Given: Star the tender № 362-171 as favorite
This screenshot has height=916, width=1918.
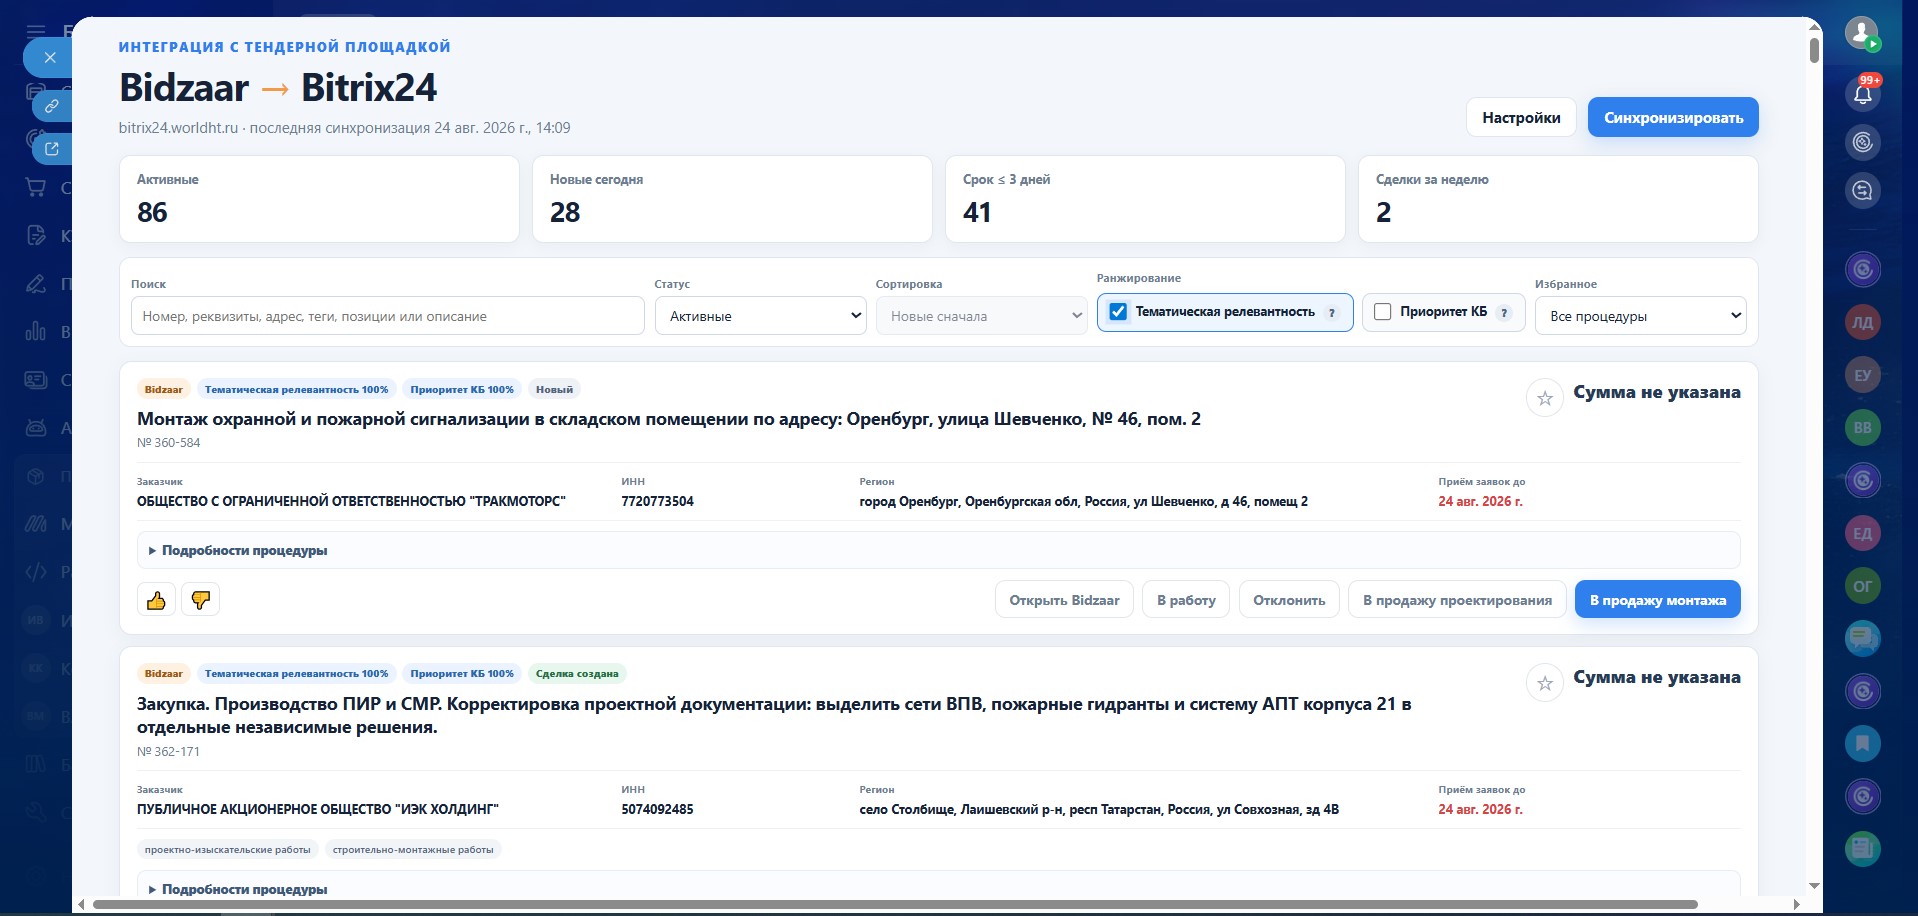Looking at the screenshot, I should (1545, 683).
